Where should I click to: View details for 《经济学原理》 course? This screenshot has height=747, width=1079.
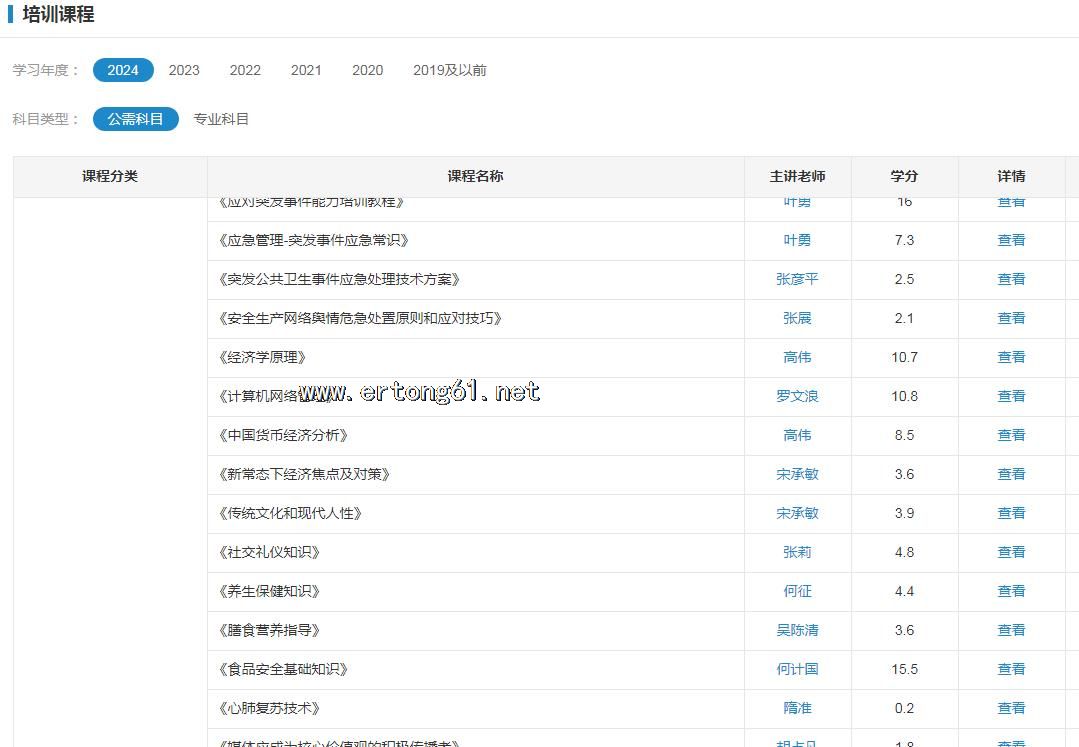(x=1011, y=357)
